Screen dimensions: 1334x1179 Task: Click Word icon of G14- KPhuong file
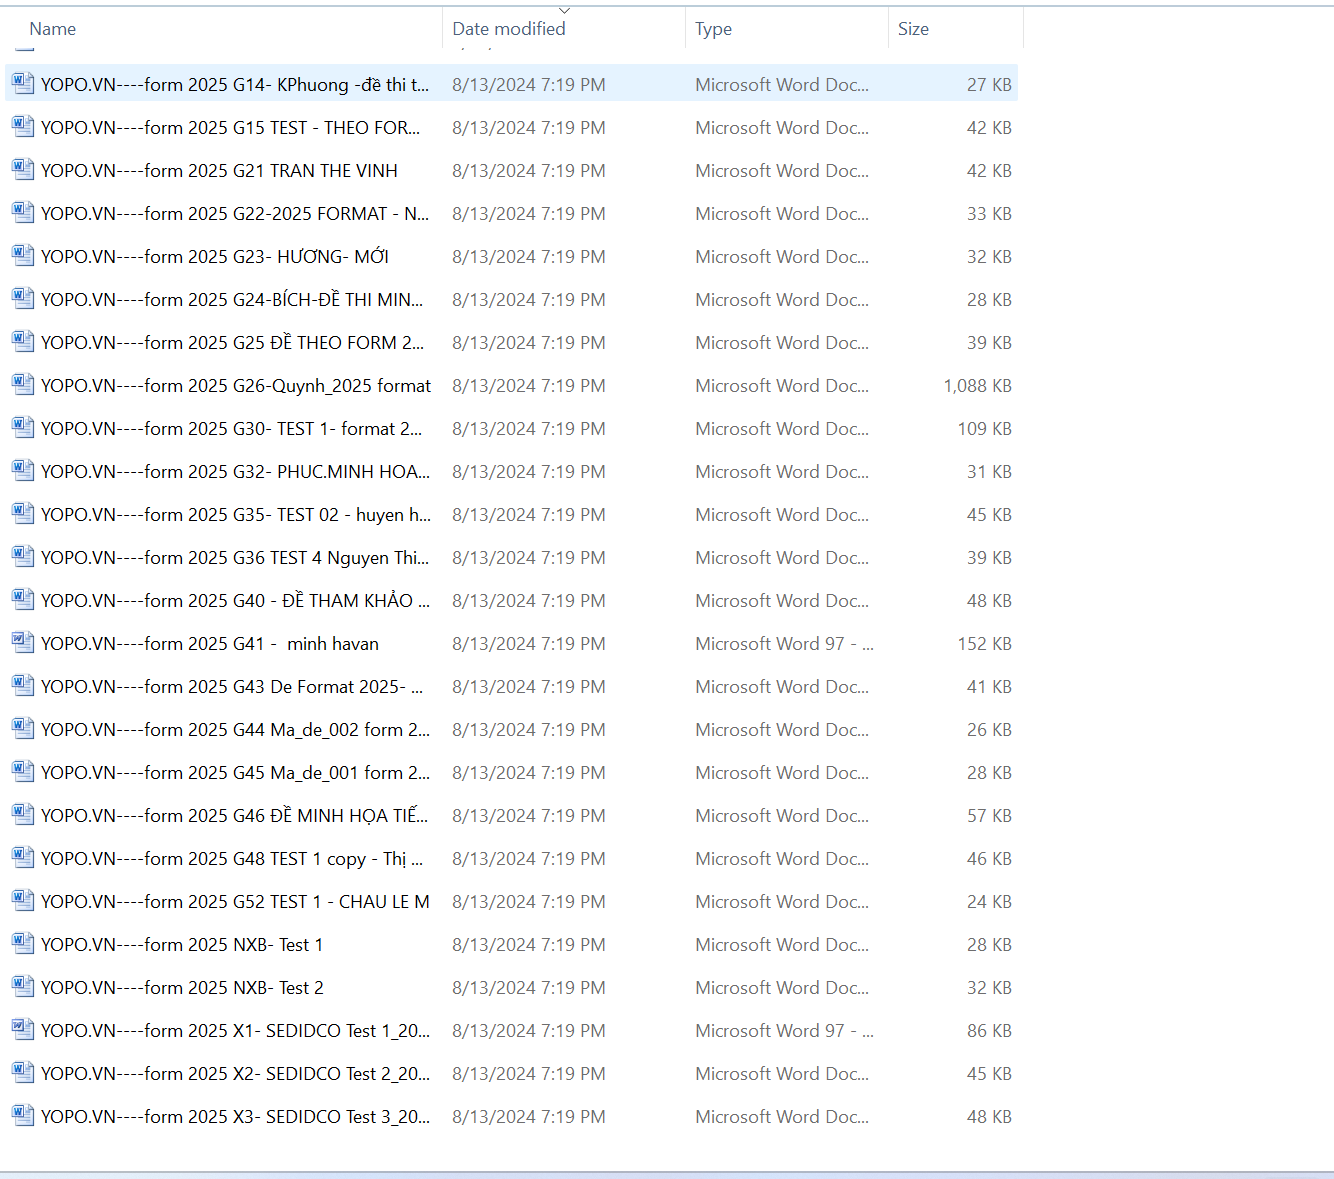(23, 84)
